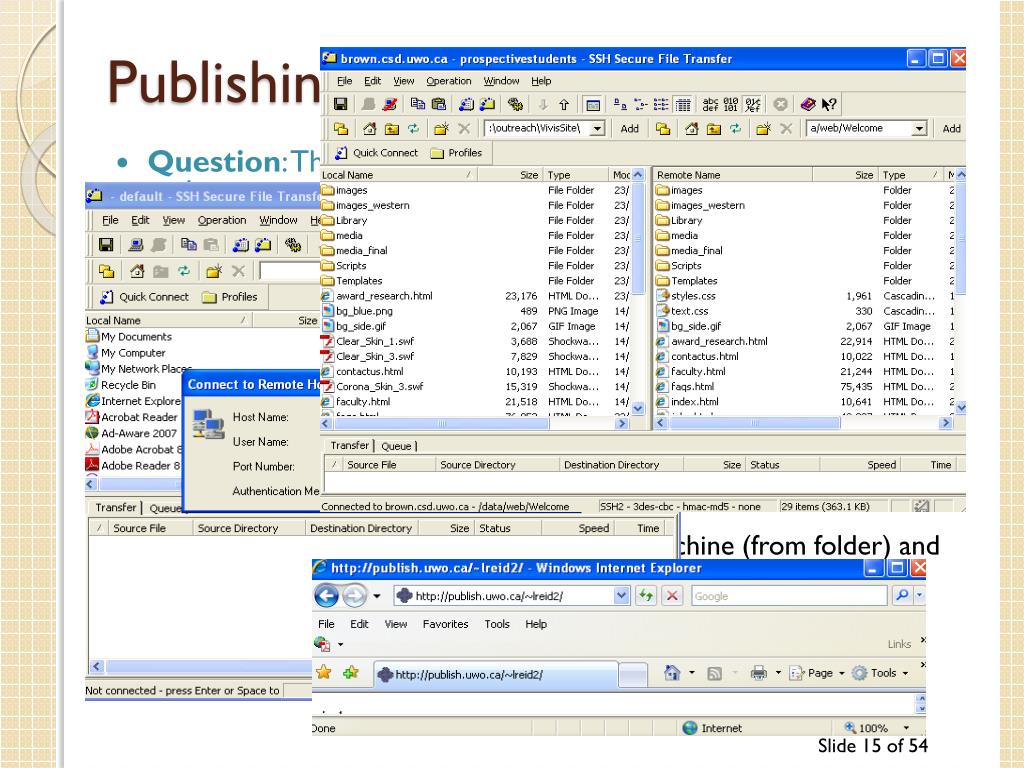The height and width of the screenshot is (768, 1024).
Task: Switch to the Queue tab in brown.csd.uwo.ca window
Action: 396,446
